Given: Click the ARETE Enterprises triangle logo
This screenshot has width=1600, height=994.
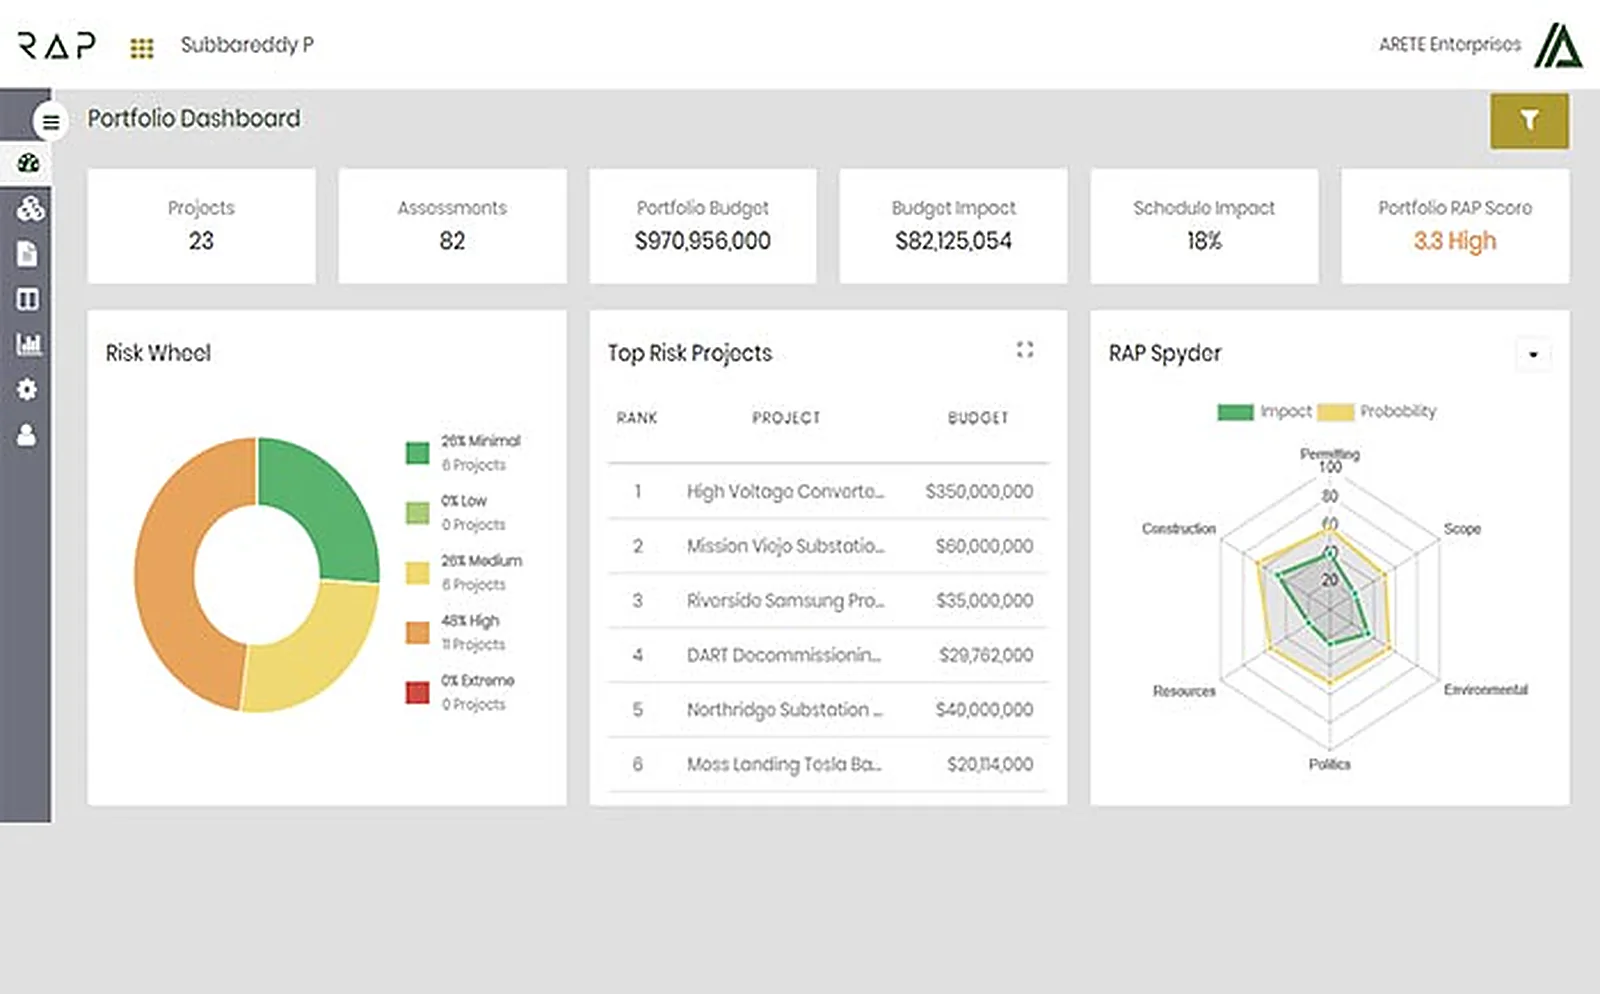Looking at the screenshot, I should tap(1558, 45).
